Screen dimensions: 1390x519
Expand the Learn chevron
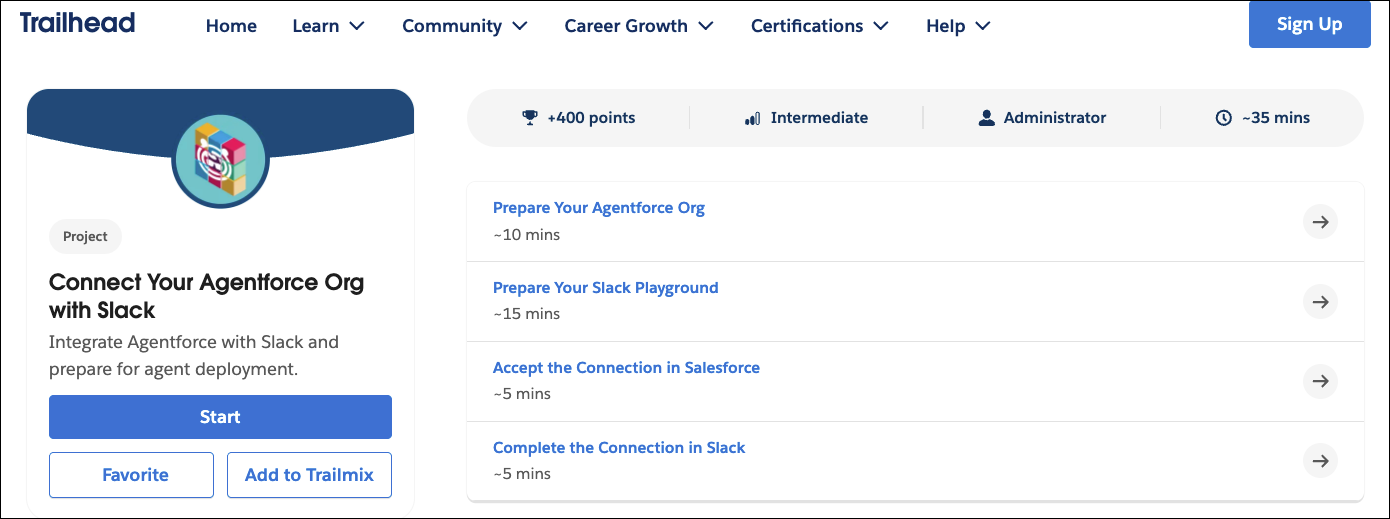[357, 26]
